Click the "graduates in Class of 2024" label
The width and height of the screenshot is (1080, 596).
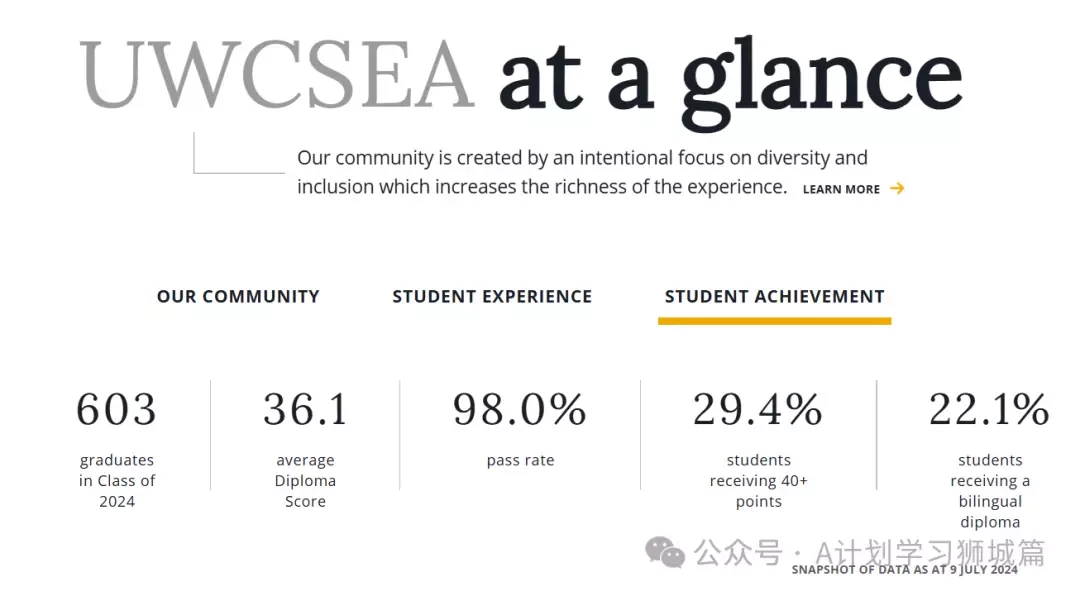pyautogui.click(x=116, y=480)
